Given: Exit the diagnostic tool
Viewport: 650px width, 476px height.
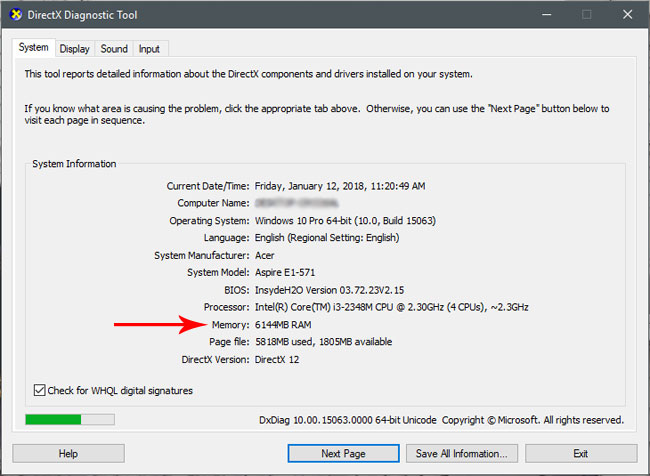Looking at the screenshot, I should pyautogui.click(x=581, y=454).
